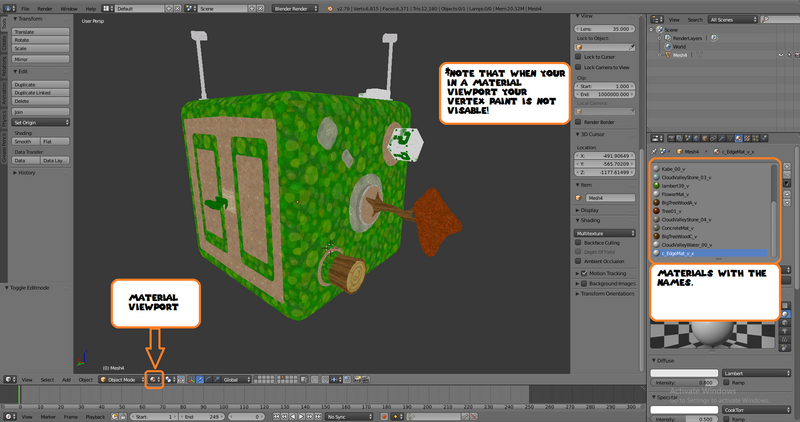Expand the History panel
This screenshot has height=422, width=800.
coord(27,173)
